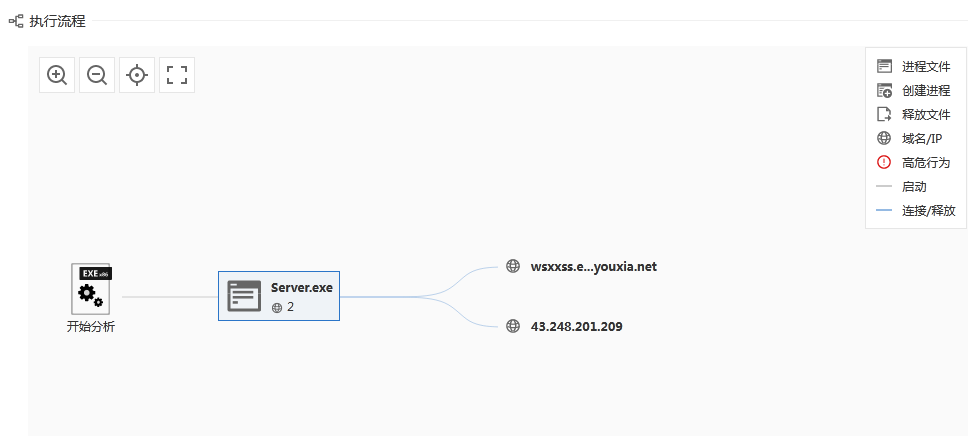The image size is (975, 436).
Task: Open the 43.248.201.209 IP node
Action: tap(577, 327)
